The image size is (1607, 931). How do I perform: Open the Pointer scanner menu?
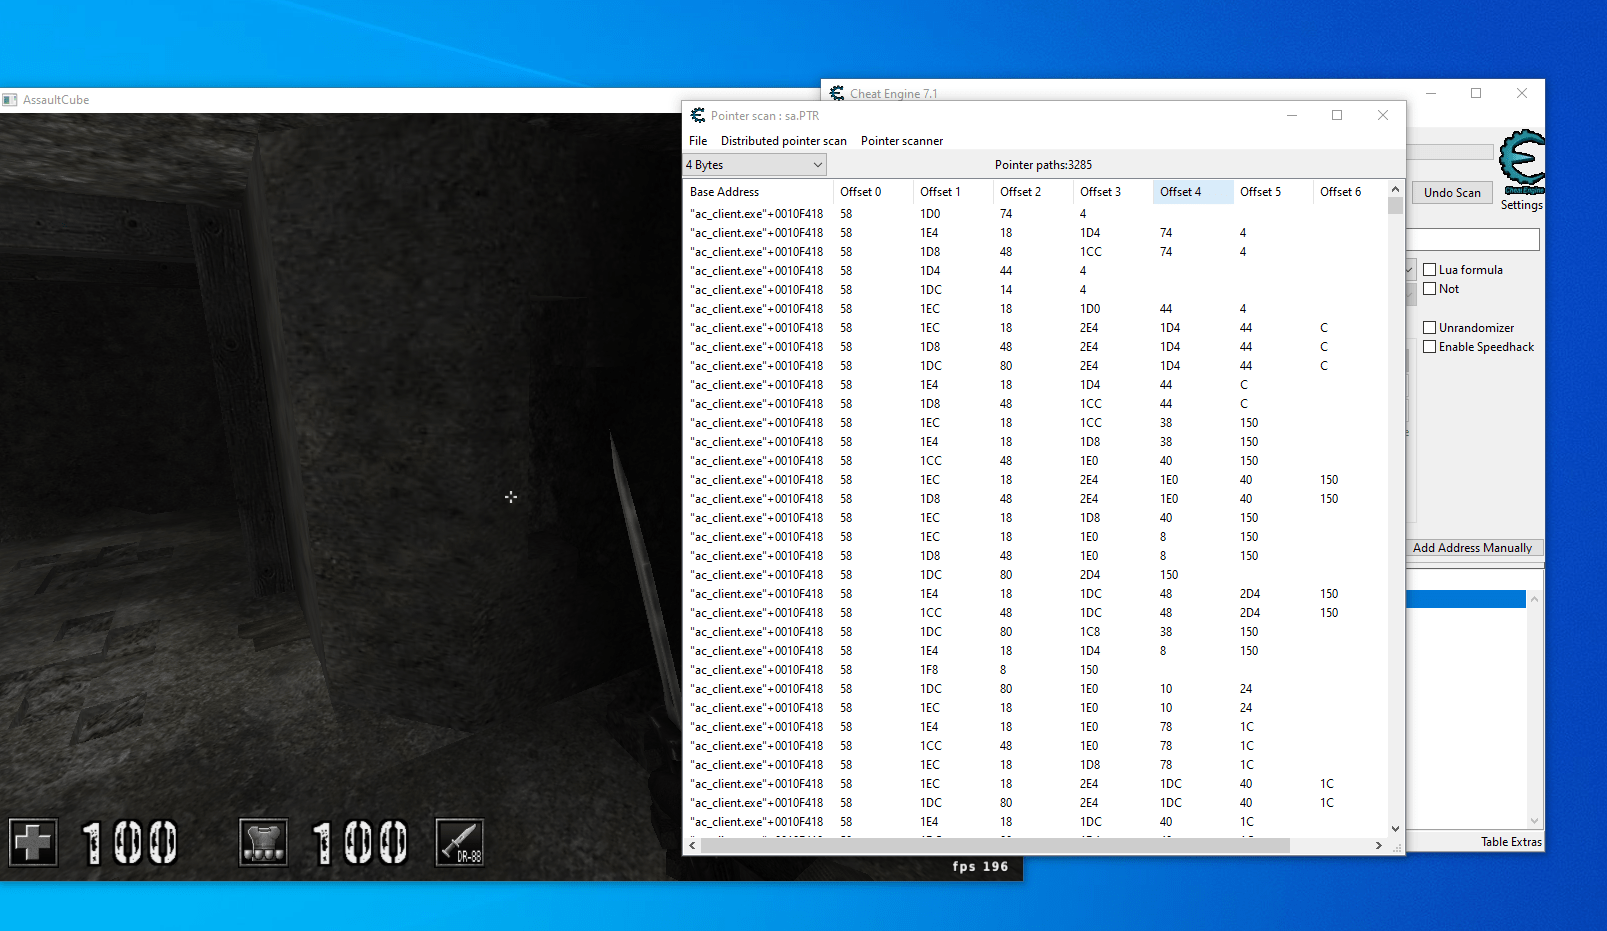902,141
